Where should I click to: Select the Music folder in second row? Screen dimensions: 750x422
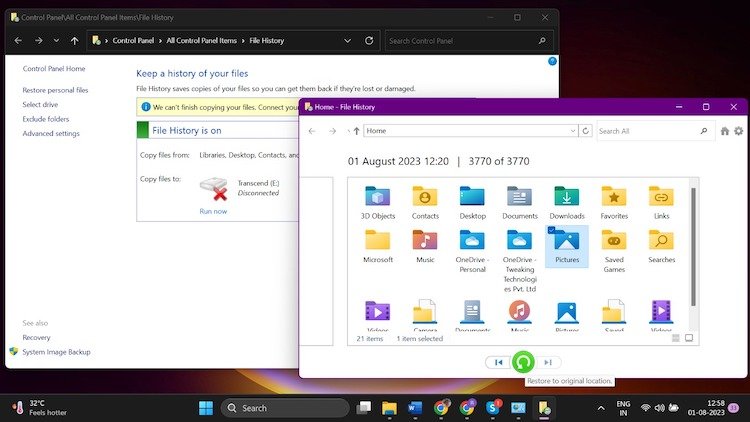425,246
